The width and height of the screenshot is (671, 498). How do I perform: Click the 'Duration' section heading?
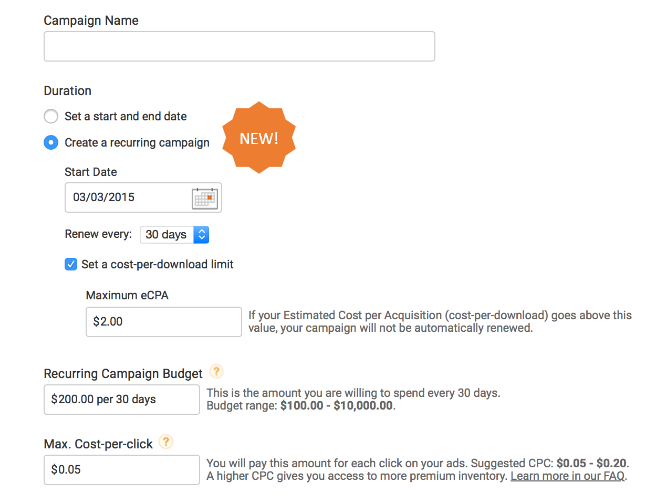click(68, 91)
